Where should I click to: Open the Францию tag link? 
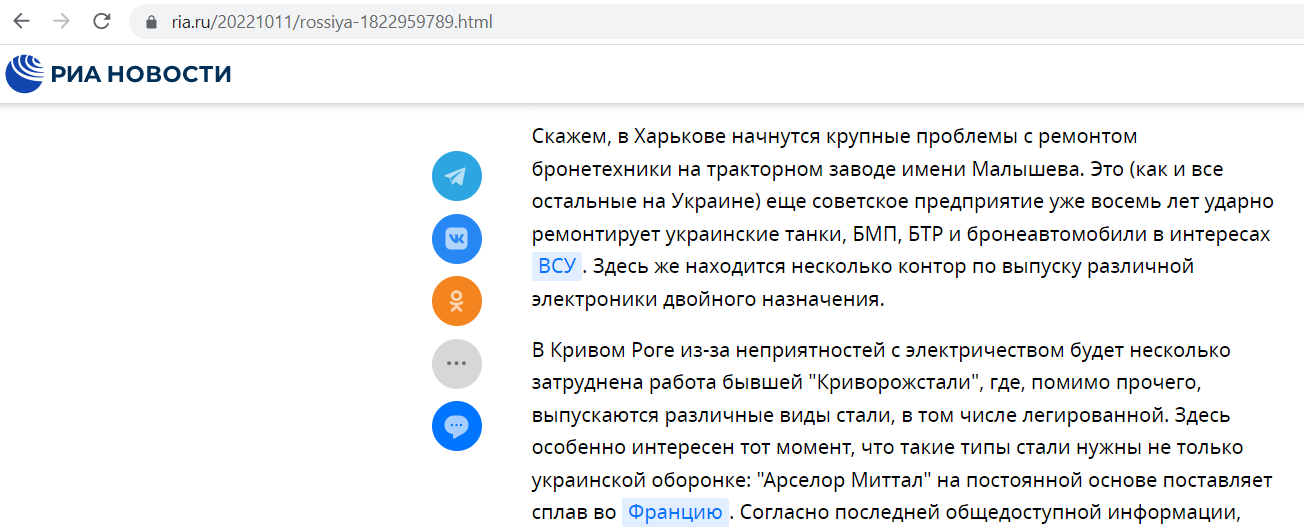(675, 512)
